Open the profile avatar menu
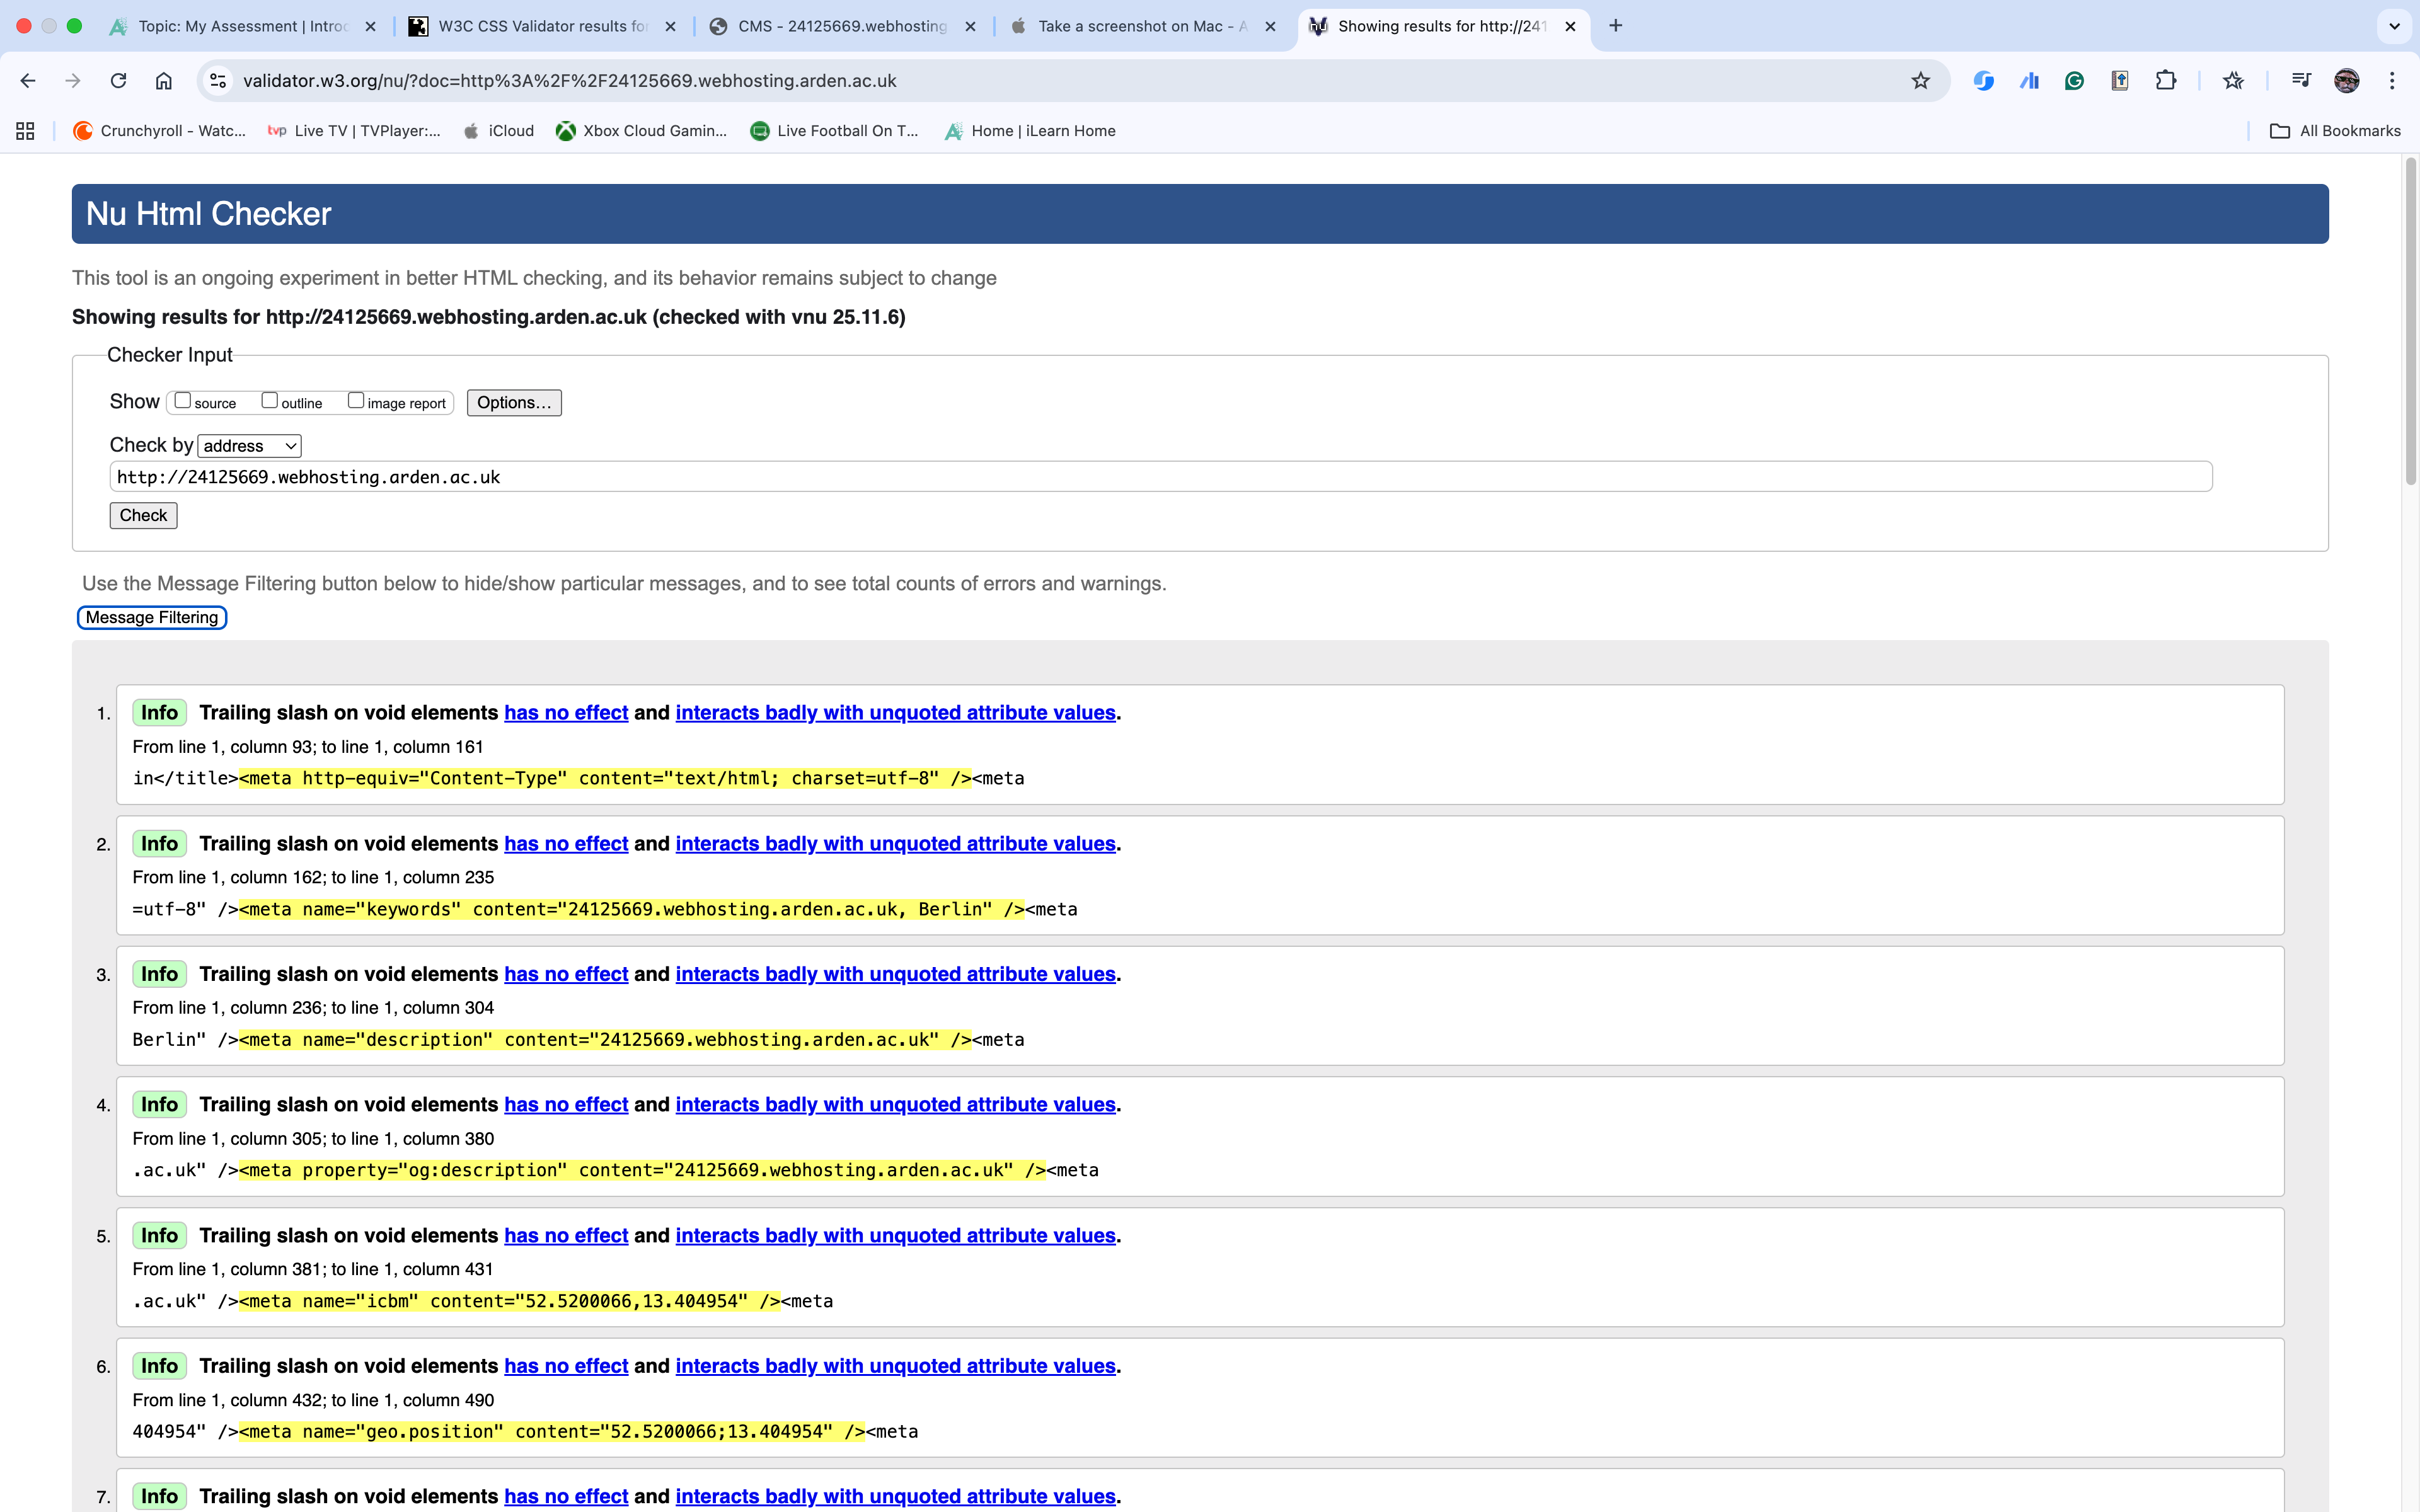 (2347, 81)
